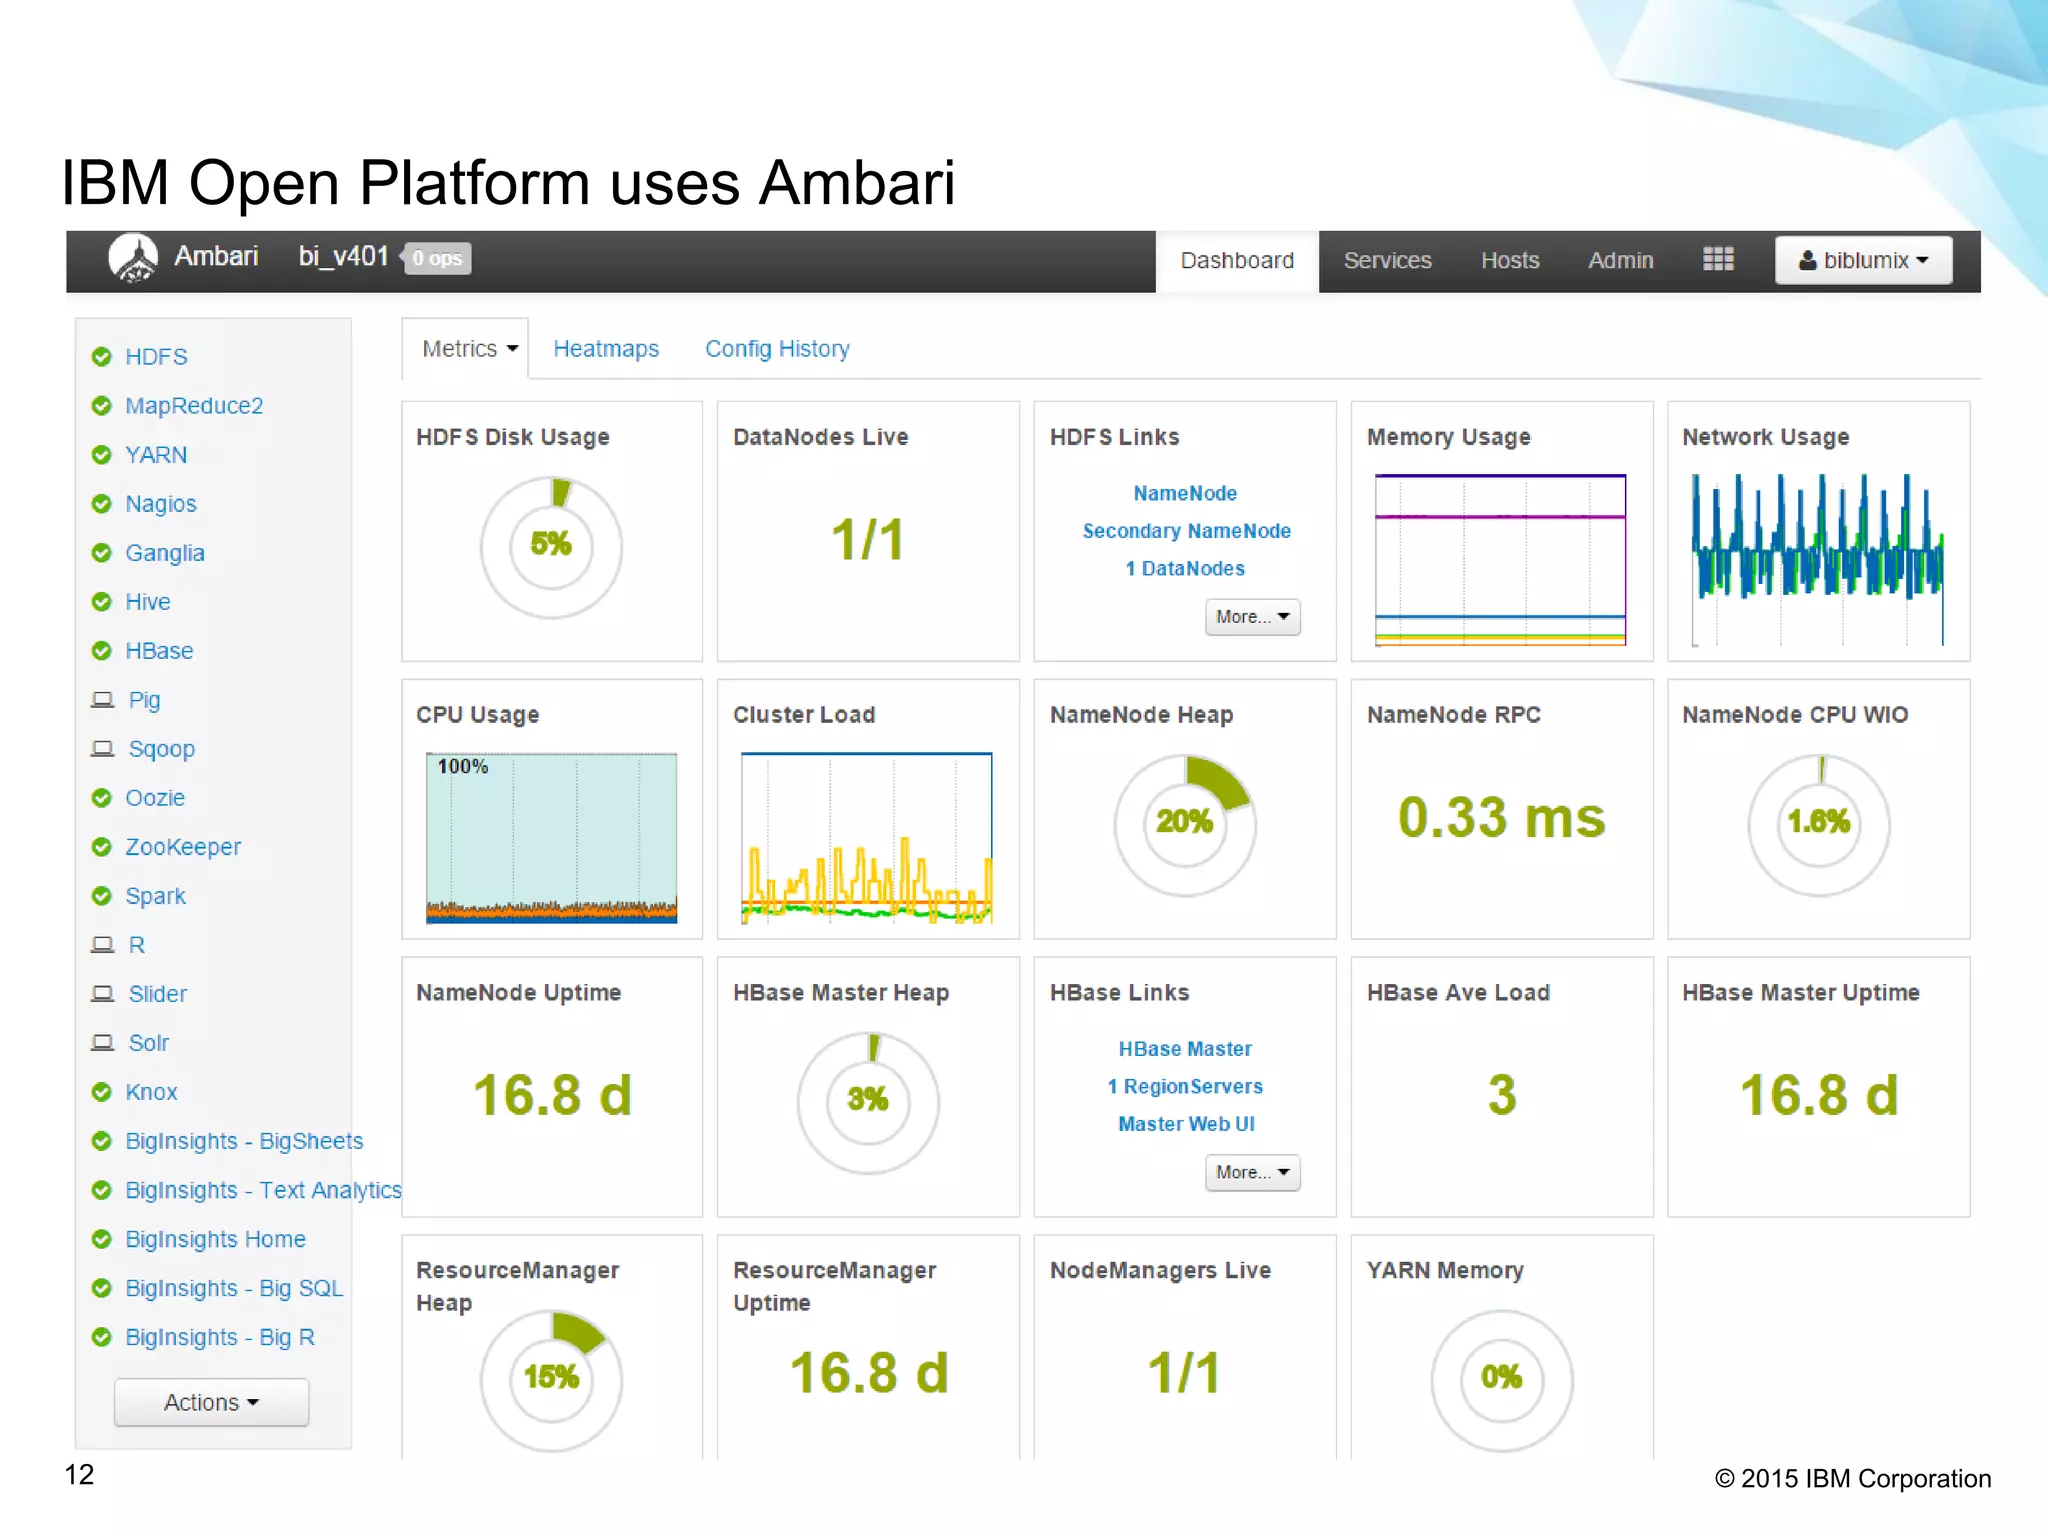Click the Text Analytics green status icon

(x=101, y=1190)
